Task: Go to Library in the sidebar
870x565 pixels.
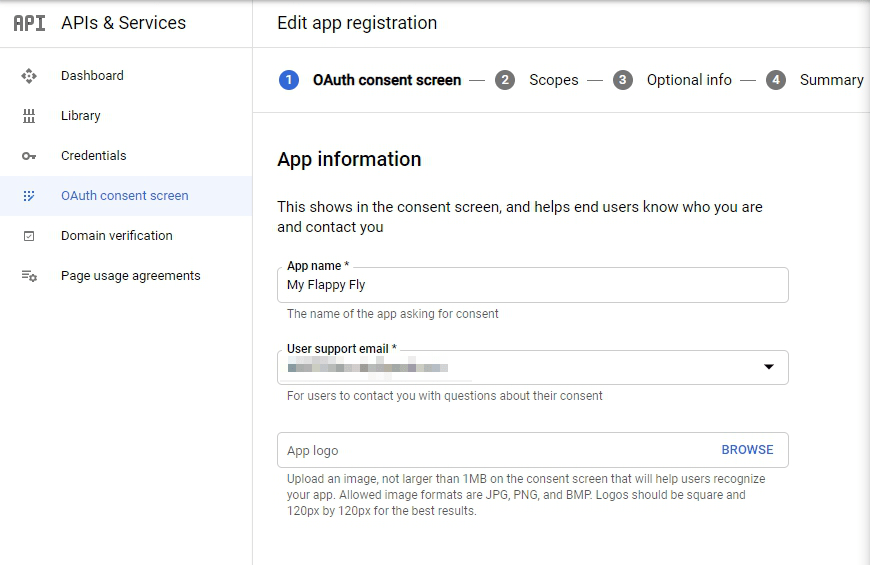Action: pyautogui.click(x=80, y=116)
